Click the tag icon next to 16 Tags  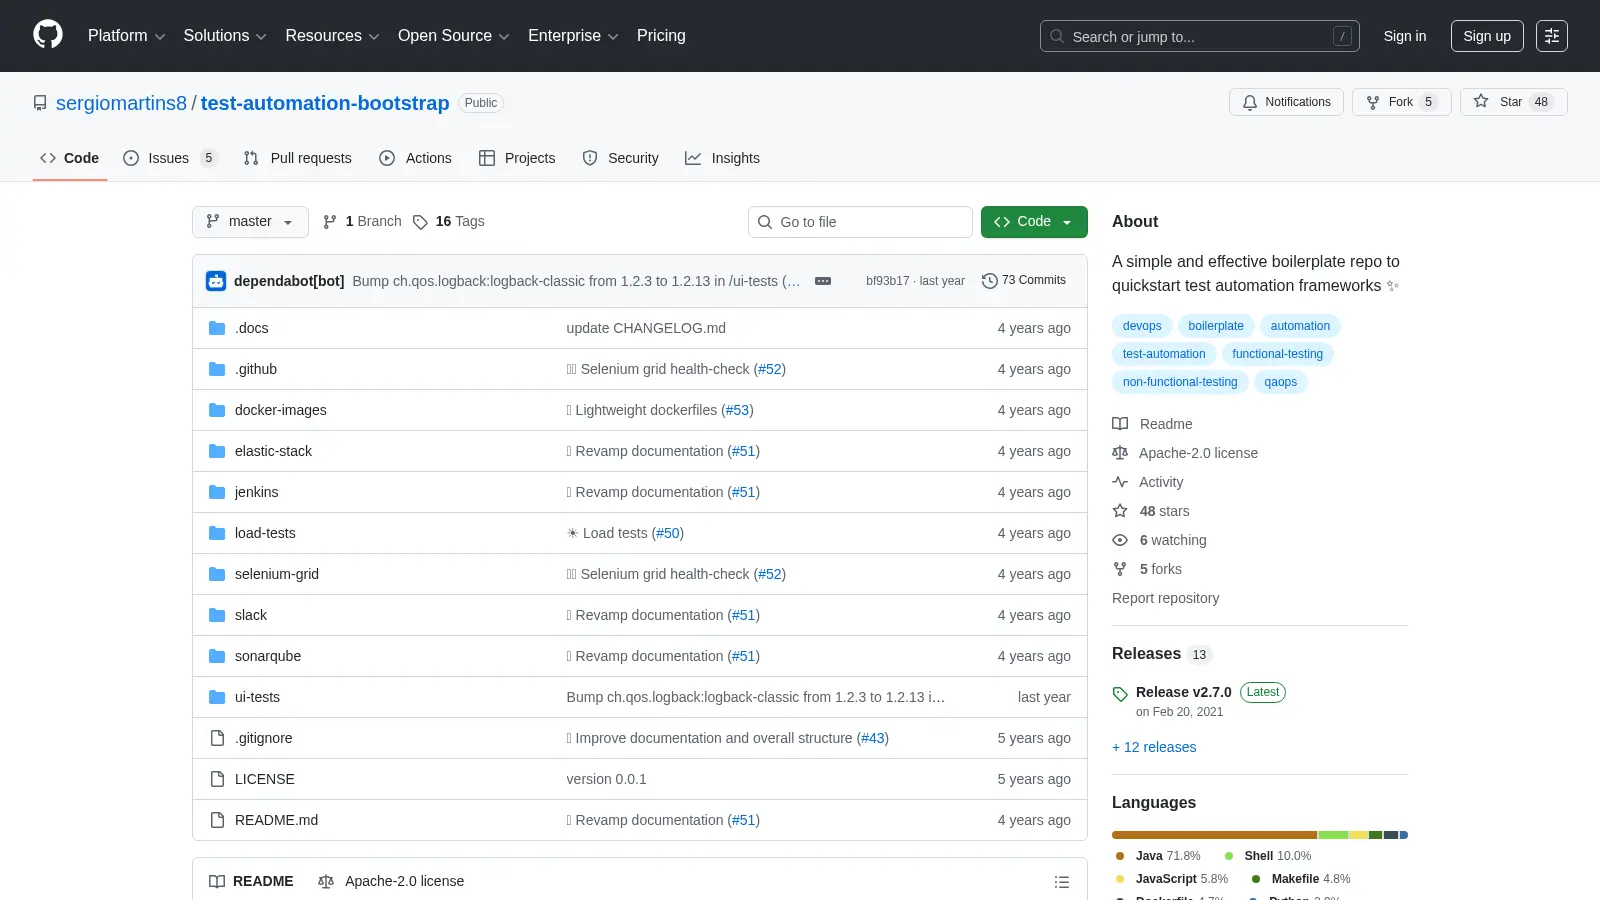(x=420, y=222)
